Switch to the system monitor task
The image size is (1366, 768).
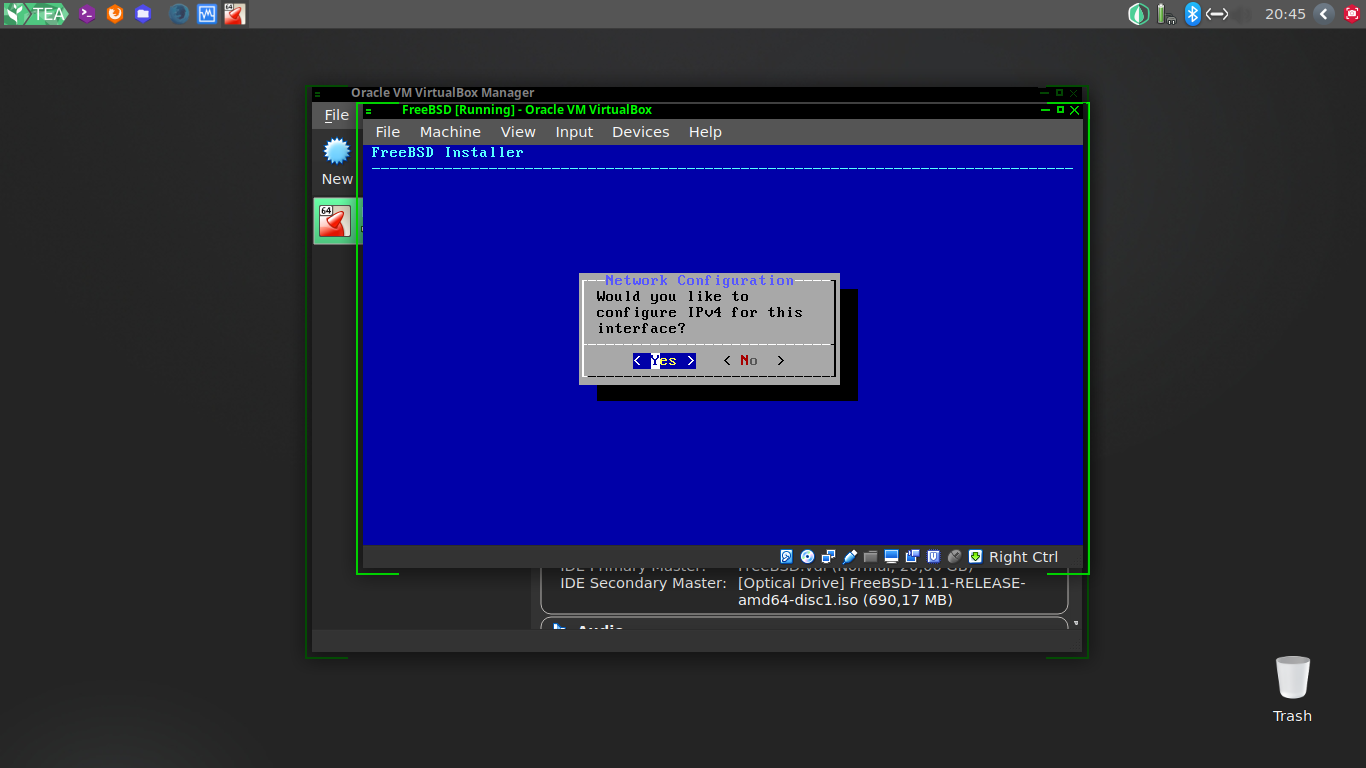pyautogui.click(x=207, y=14)
